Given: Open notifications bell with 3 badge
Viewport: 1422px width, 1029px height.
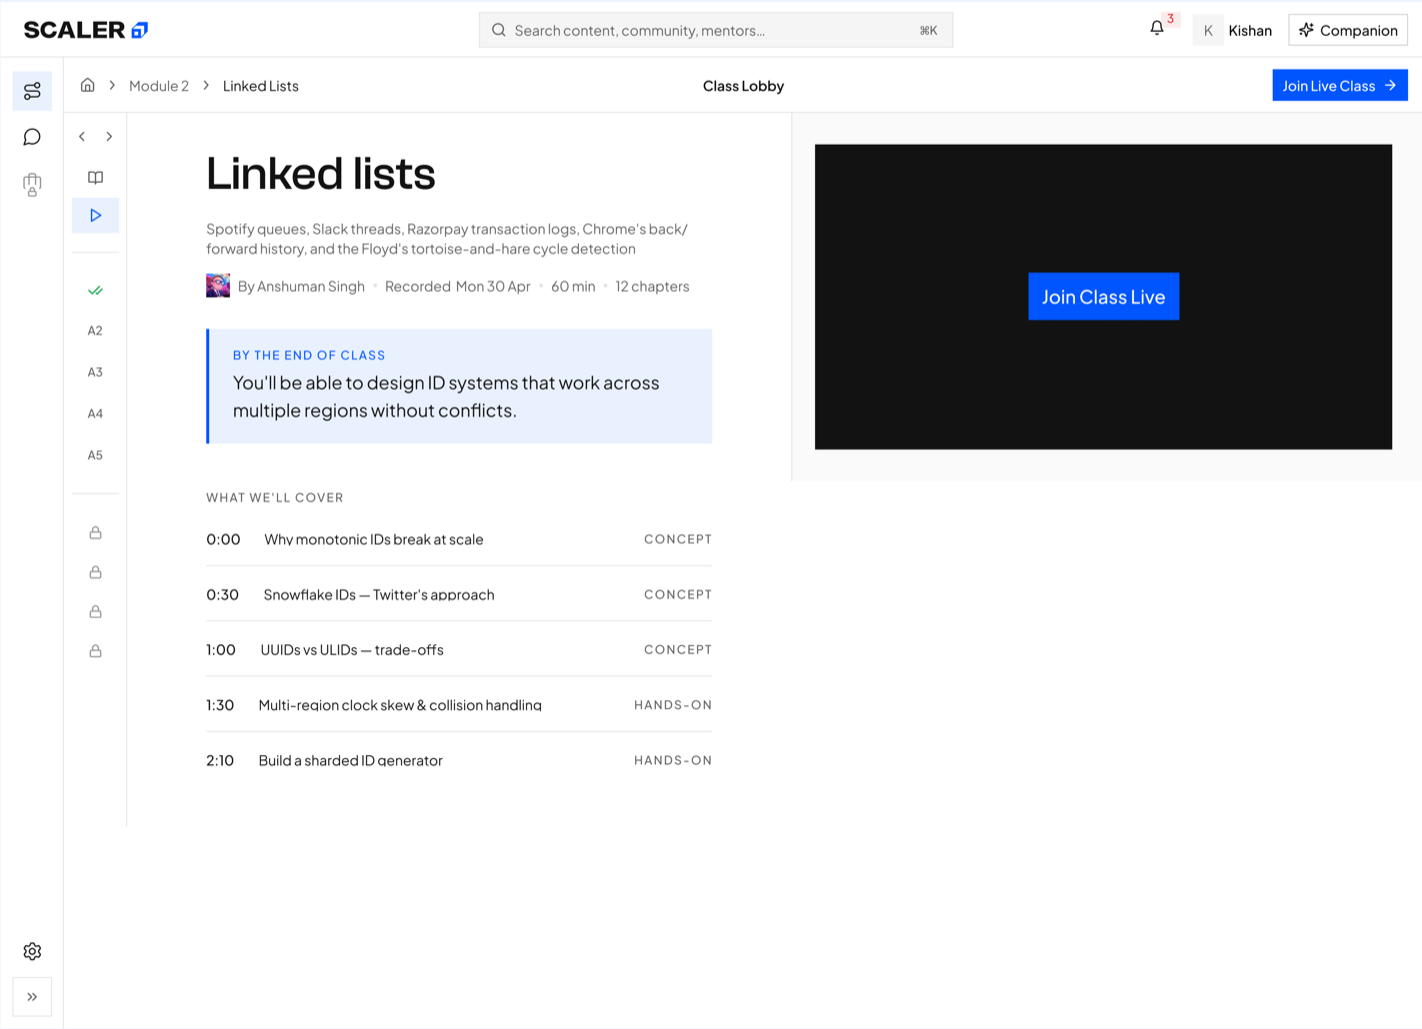Looking at the screenshot, I should [1157, 29].
